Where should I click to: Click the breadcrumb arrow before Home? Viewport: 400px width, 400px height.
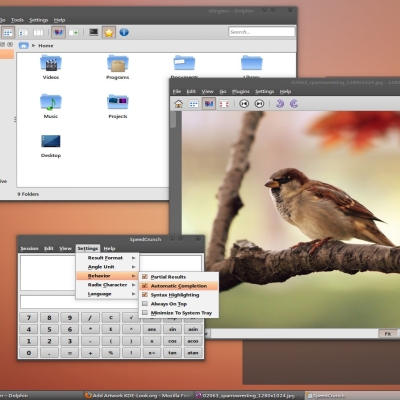[x=33, y=45]
